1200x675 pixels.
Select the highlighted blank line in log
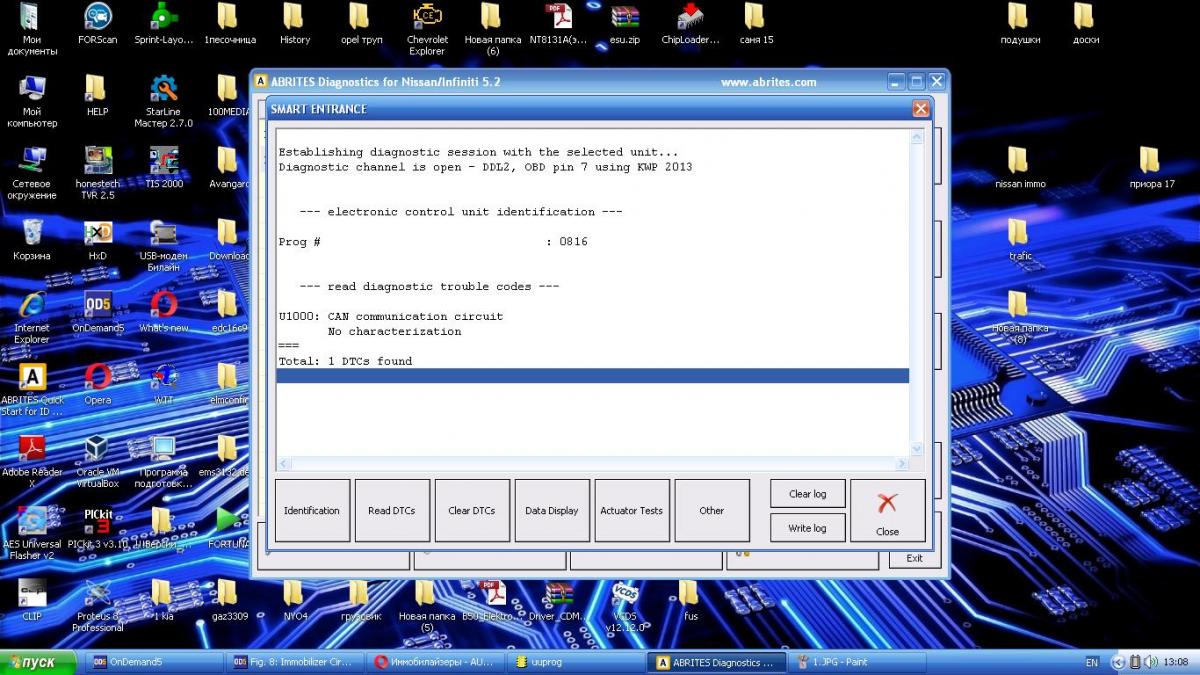(x=593, y=376)
